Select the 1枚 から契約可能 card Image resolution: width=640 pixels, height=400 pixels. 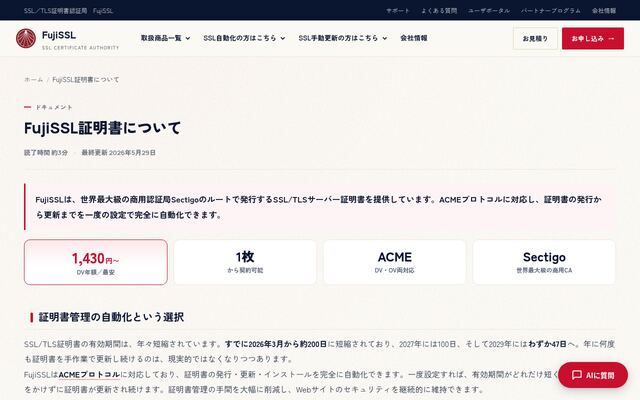[x=245, y=262]
